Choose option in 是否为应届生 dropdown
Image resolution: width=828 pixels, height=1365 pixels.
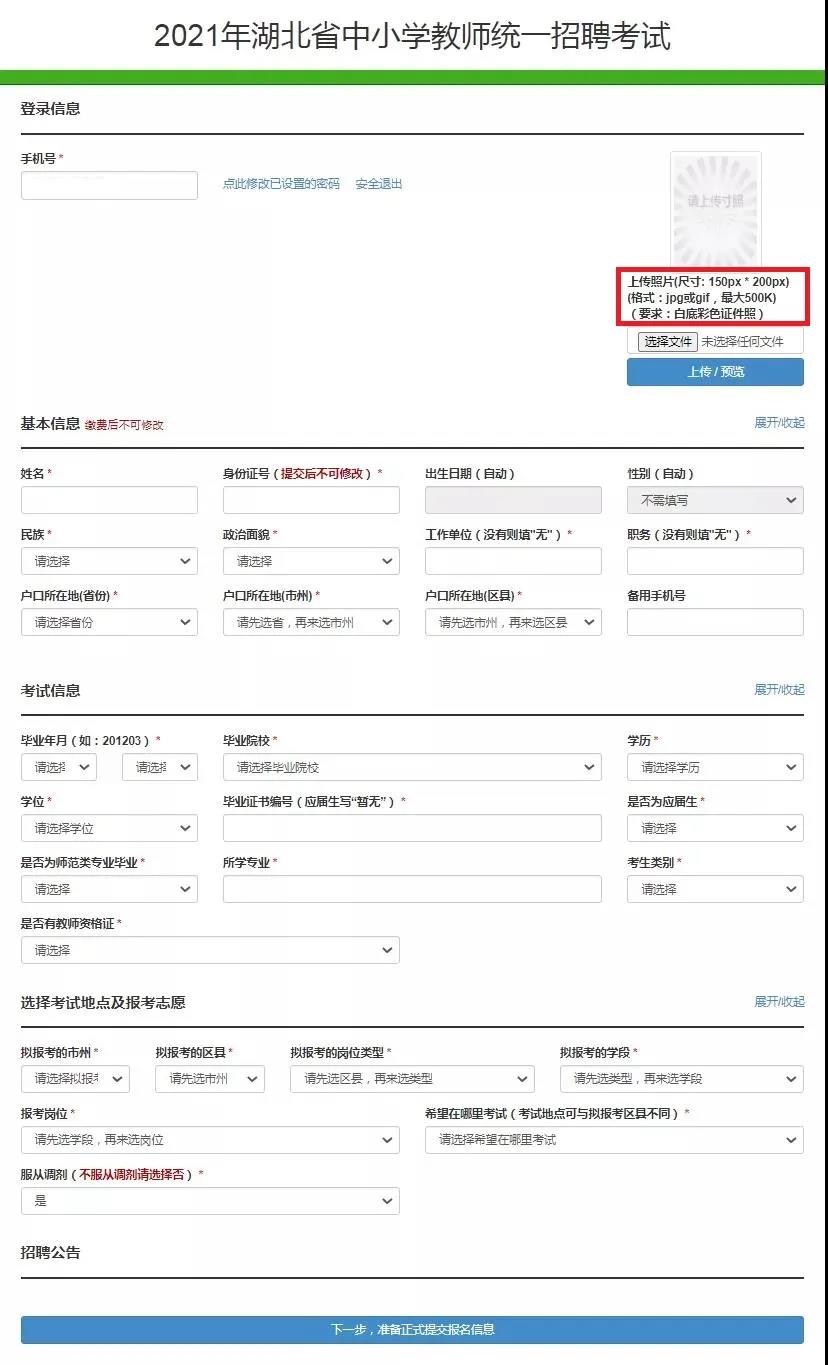(x=715, y=828)
